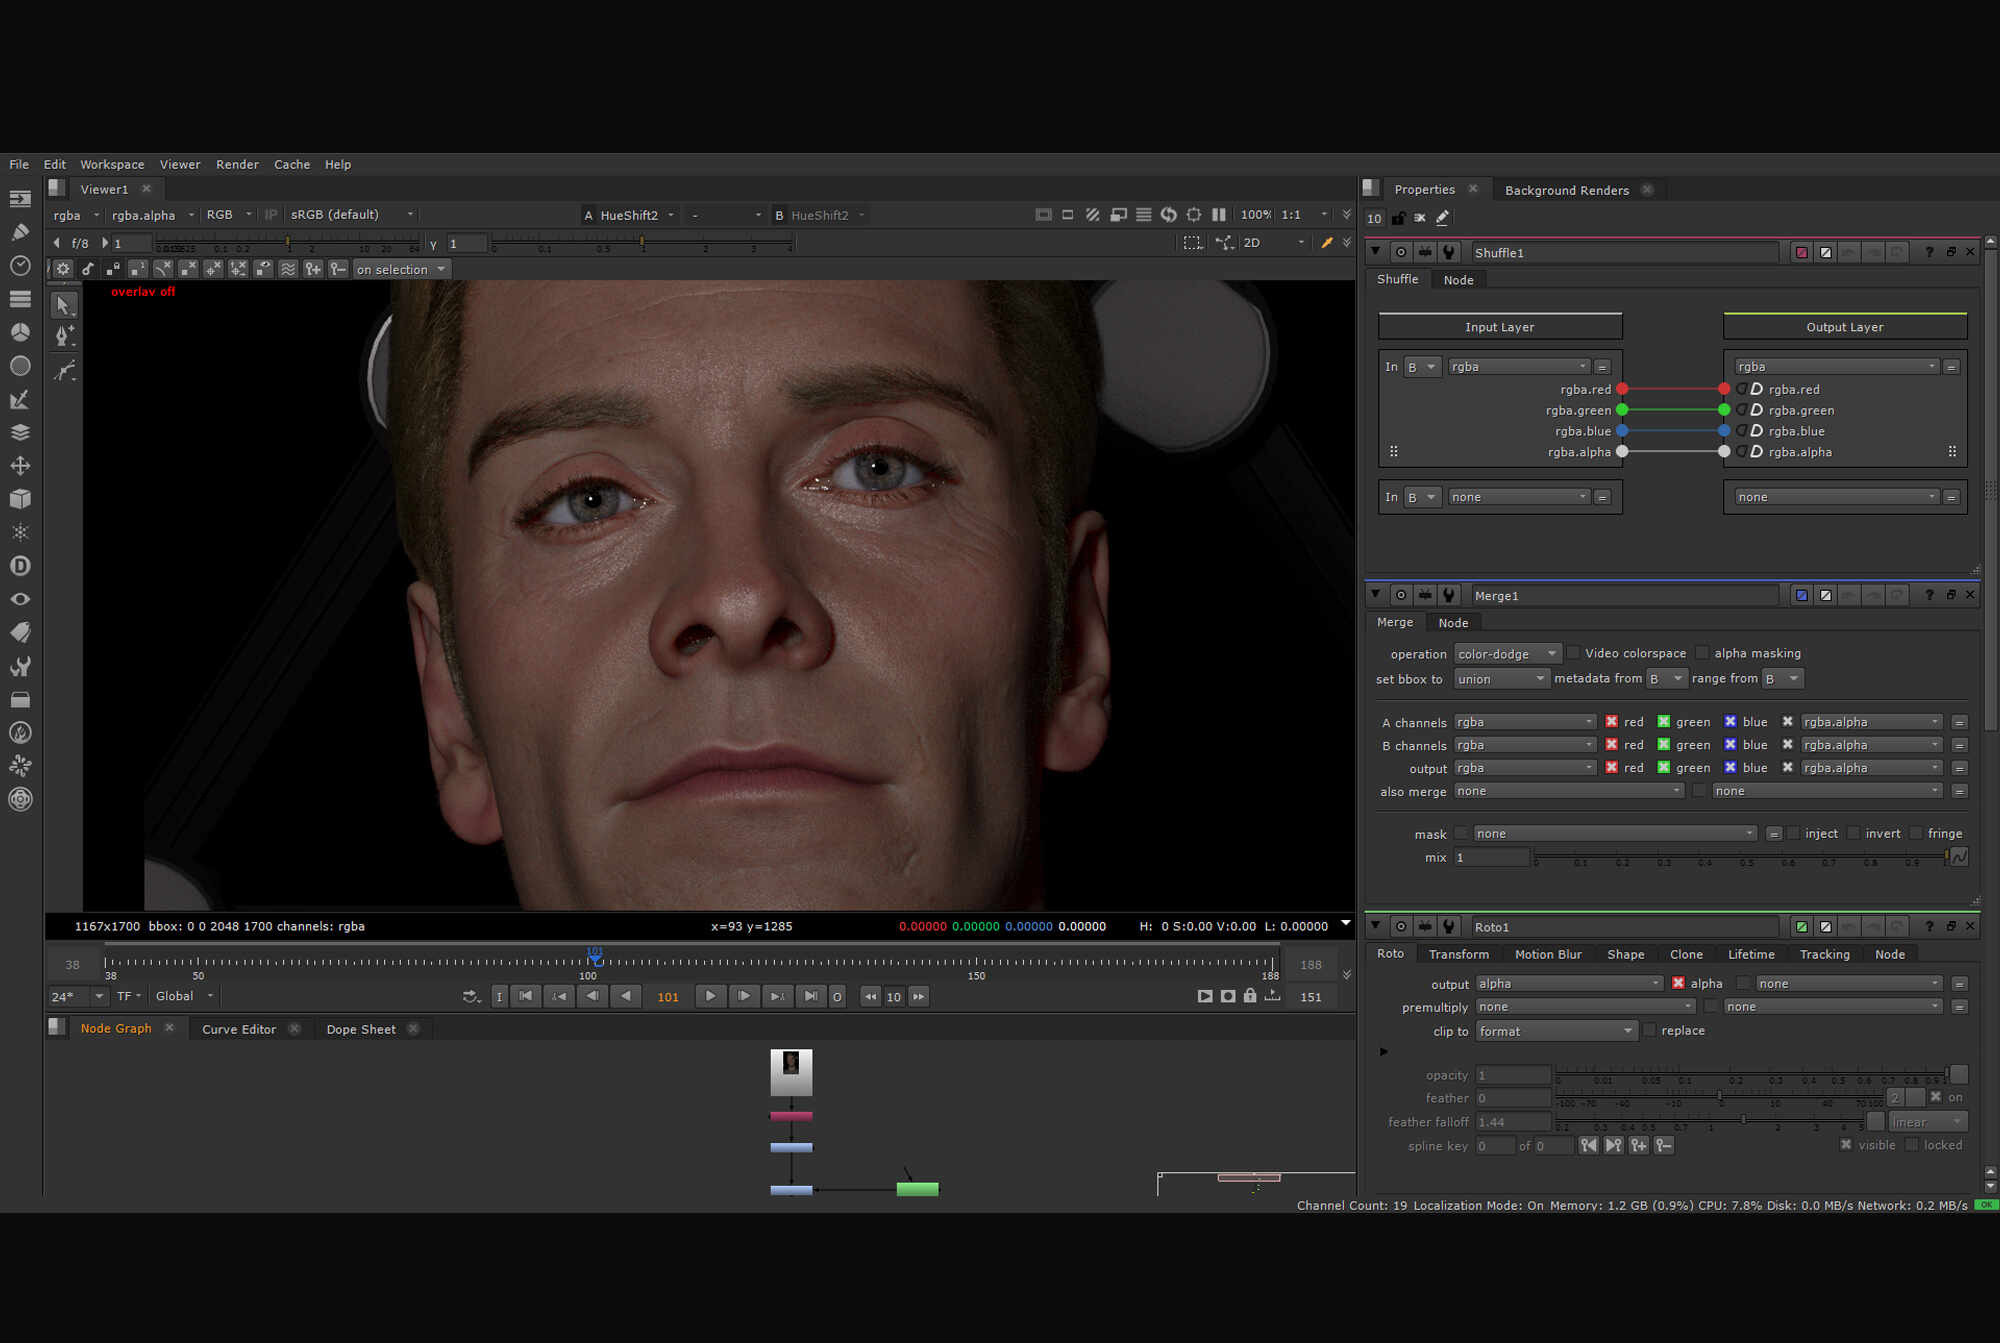
Task: Toggle alpha masking checkbox
Action: click(x=1702, y=653)
